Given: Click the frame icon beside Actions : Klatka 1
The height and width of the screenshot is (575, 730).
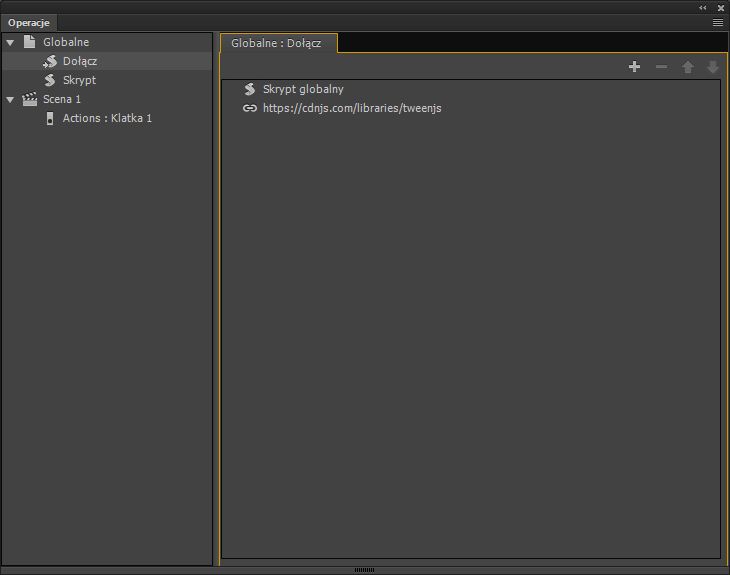Looking at the screenshot, I should click(x=50, y=118).
